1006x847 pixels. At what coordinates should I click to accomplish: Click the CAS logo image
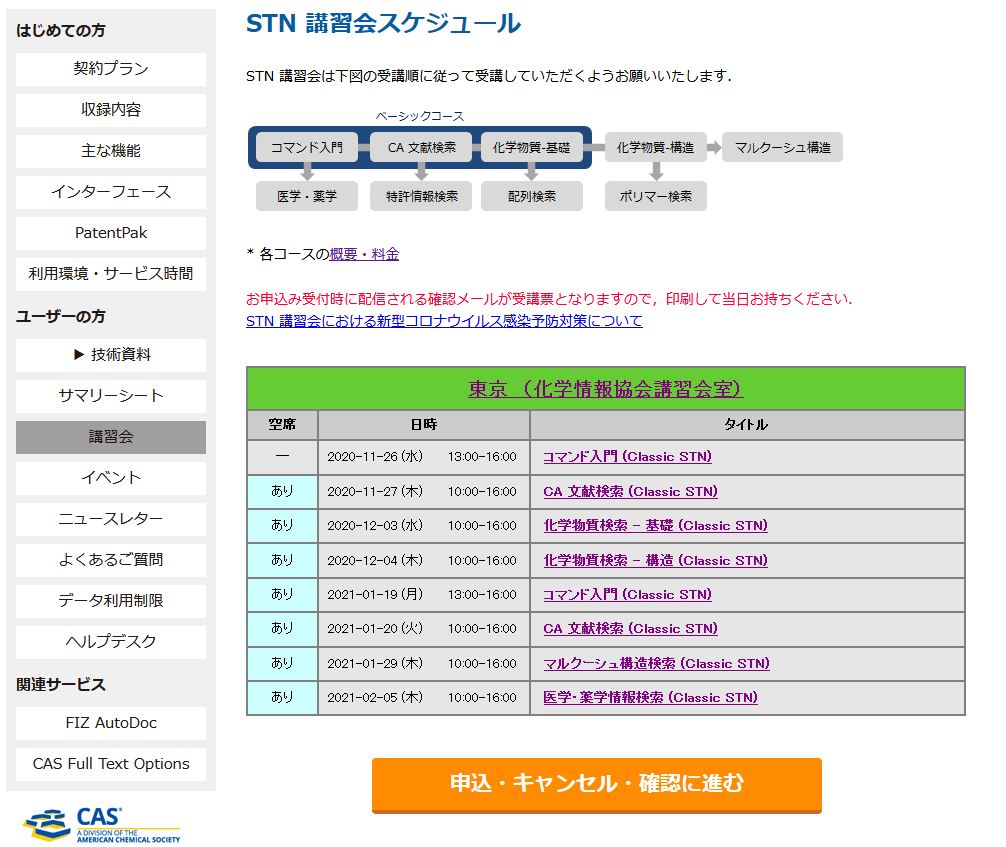[x=103, y=825]
